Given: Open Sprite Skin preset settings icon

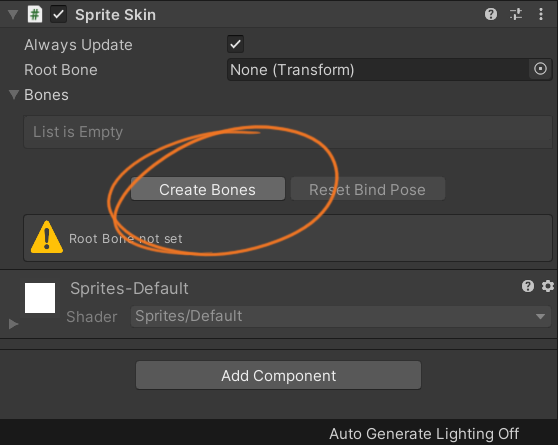Looking at the screenshot, I should tap(516, 14).
